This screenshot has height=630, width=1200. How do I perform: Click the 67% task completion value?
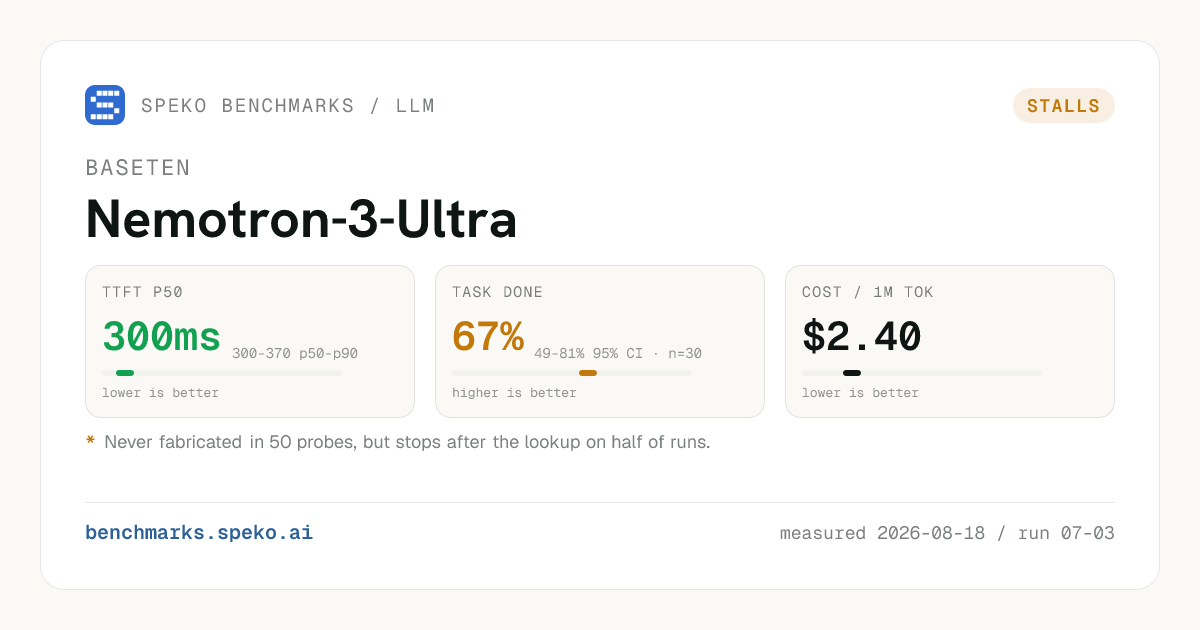(x=488, y=337)
